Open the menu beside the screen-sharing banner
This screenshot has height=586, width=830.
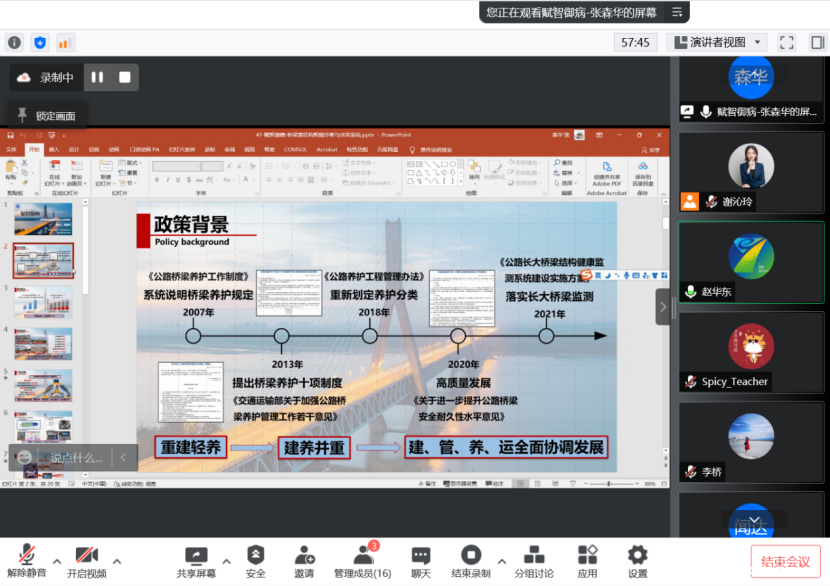click(677, 12)
